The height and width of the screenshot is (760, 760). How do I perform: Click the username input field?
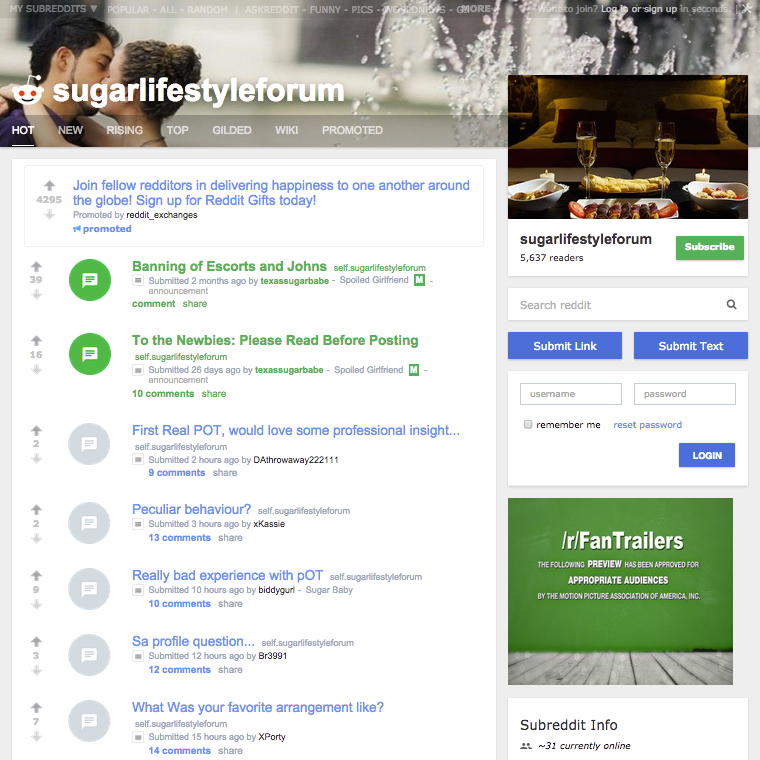tap(570, 394)
